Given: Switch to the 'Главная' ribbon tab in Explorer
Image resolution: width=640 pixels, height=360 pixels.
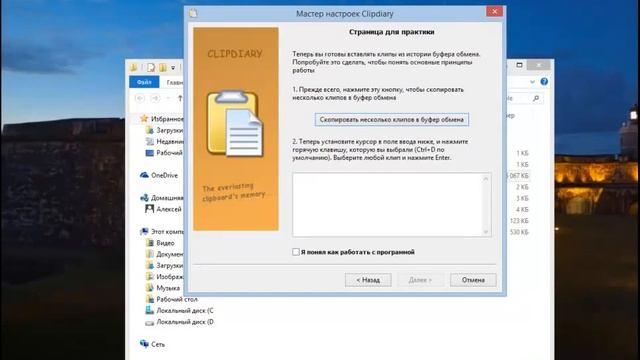Looking at the screenshot, I should [x=175, y=82].
